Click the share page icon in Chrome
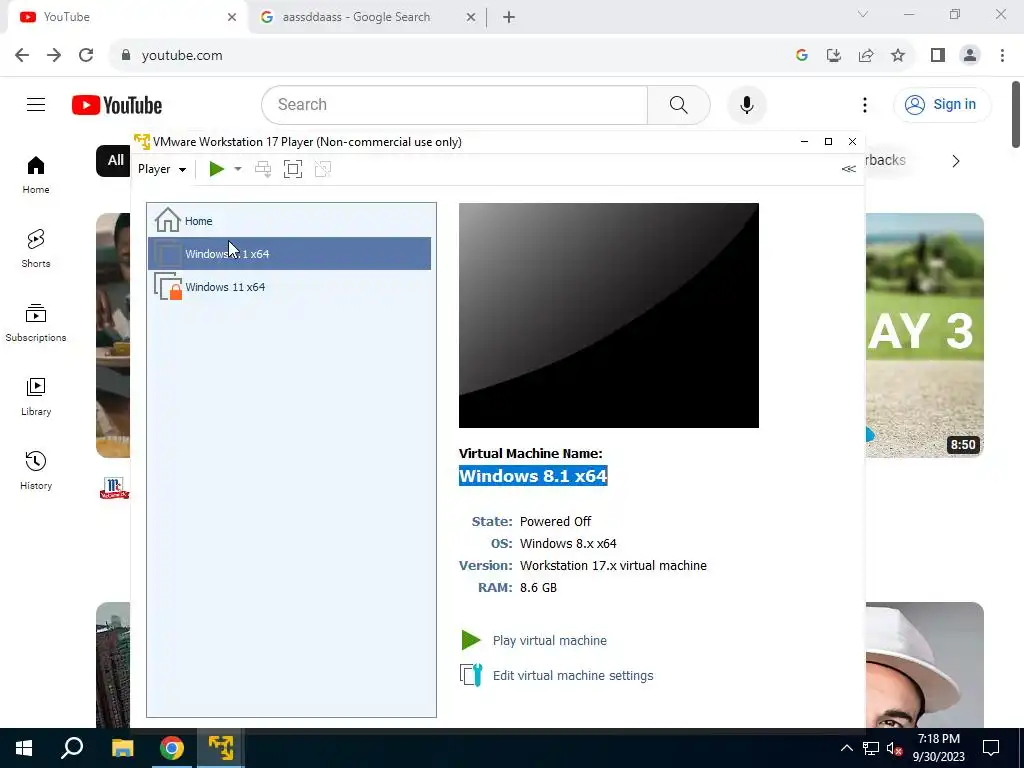Viewport: 1024px width, 768px height. [866, 56]
